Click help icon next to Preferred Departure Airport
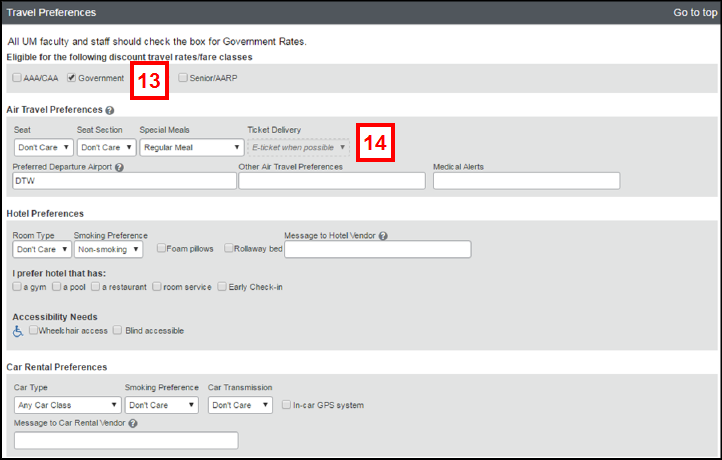 tap(119, 167)
